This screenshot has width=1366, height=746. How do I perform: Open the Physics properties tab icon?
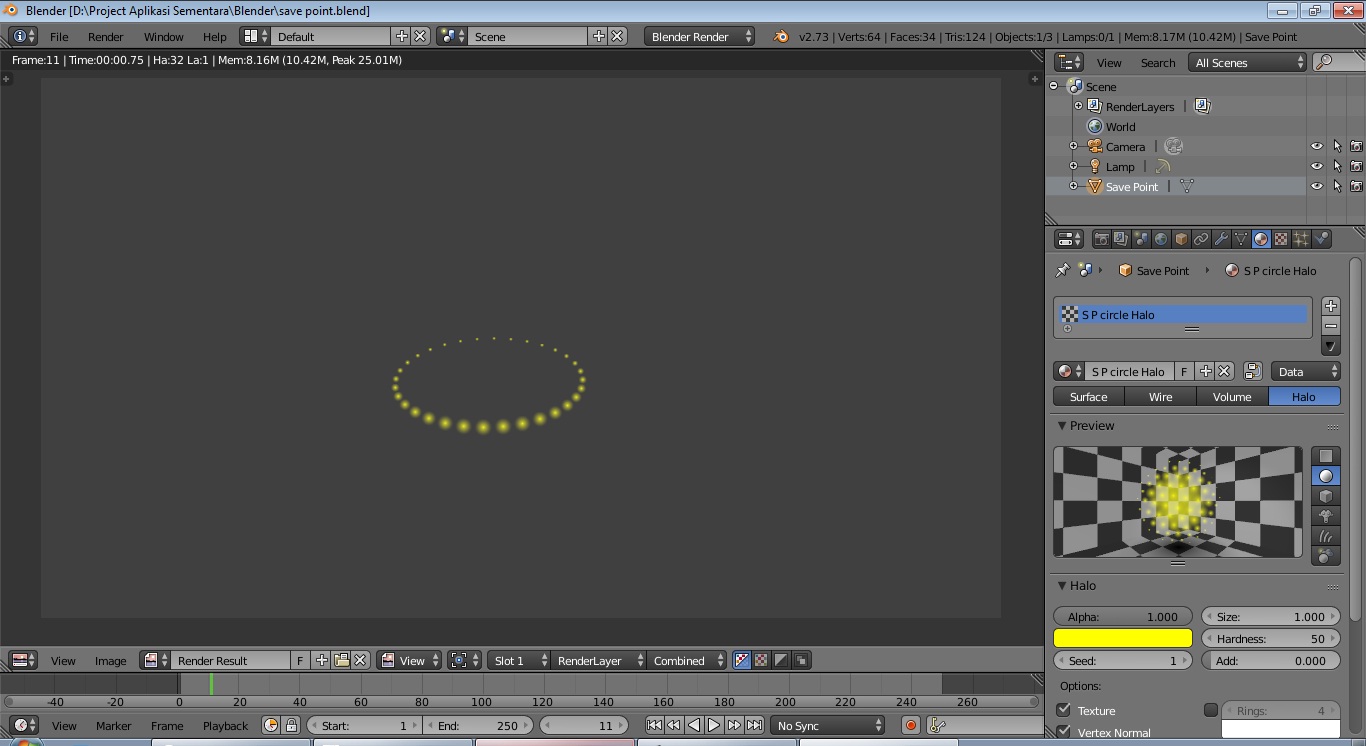pyautogui.click(x=1322, y=239)
